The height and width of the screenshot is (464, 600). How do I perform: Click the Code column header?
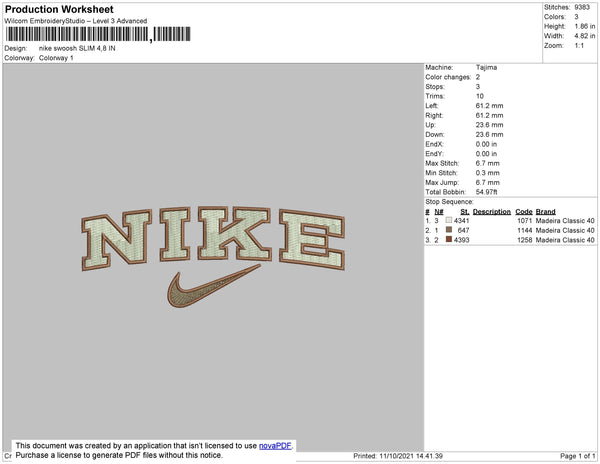pyautogui.click(x=524, y=212)
